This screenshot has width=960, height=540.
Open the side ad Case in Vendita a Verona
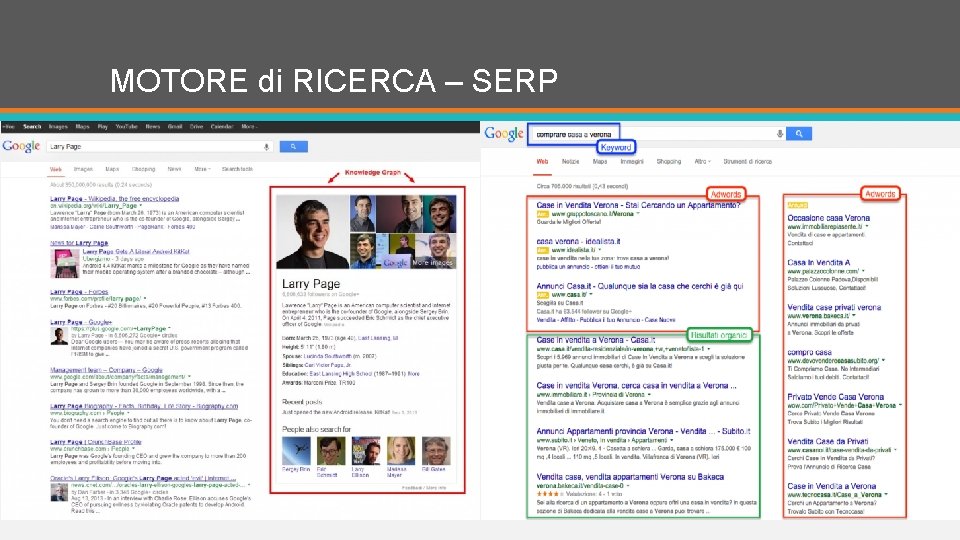tap(831, 486)
